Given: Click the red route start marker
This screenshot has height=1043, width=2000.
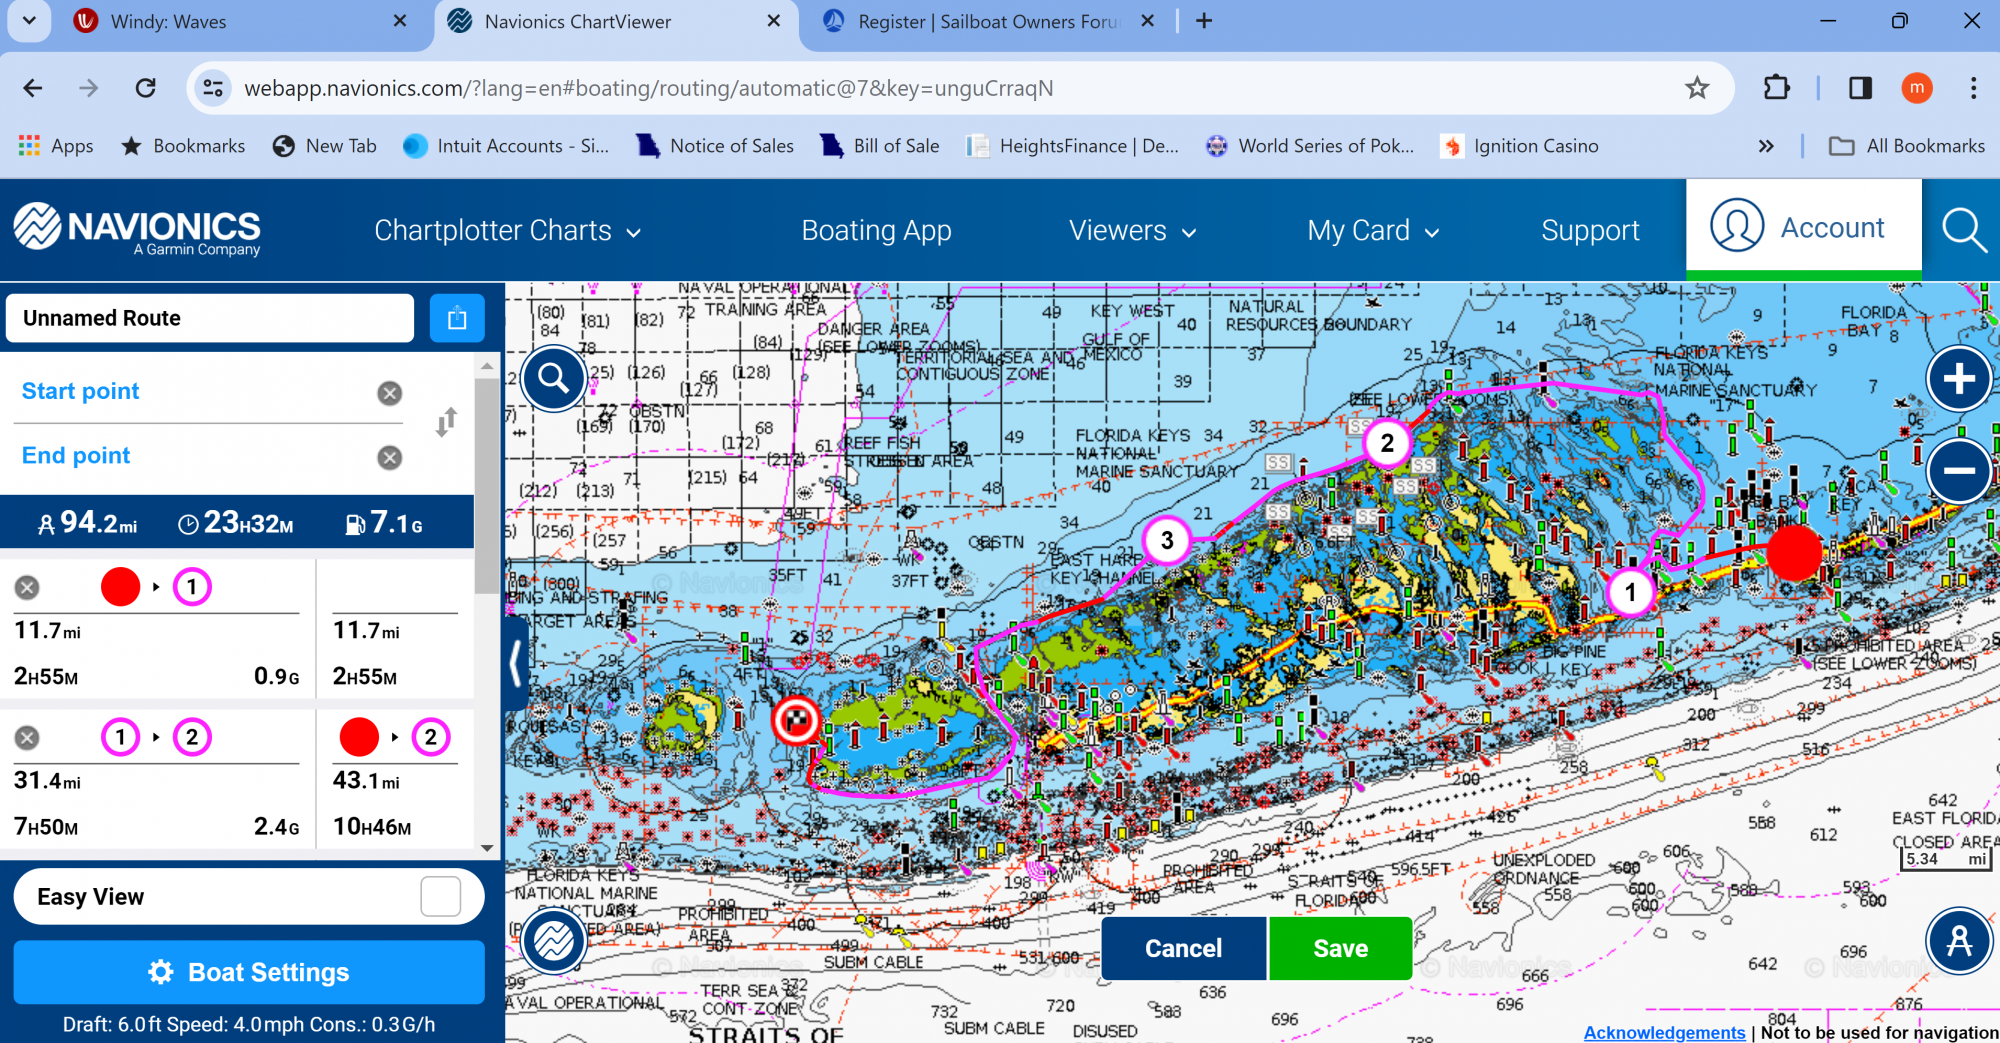Looking at the screenshot, I should 1795,552.
